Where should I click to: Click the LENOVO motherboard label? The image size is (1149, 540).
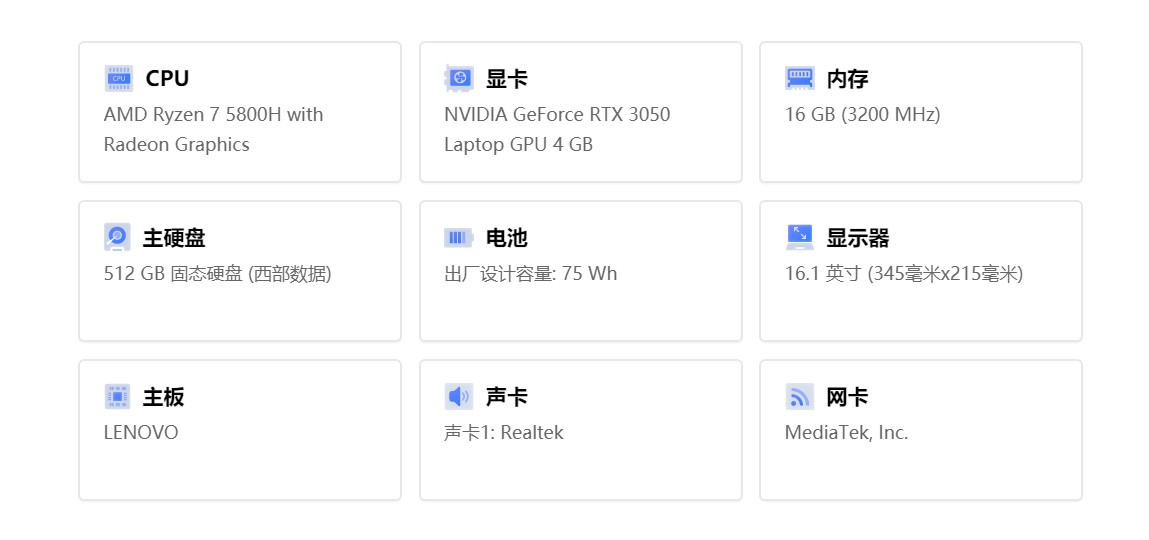click(x=141, y=432)
